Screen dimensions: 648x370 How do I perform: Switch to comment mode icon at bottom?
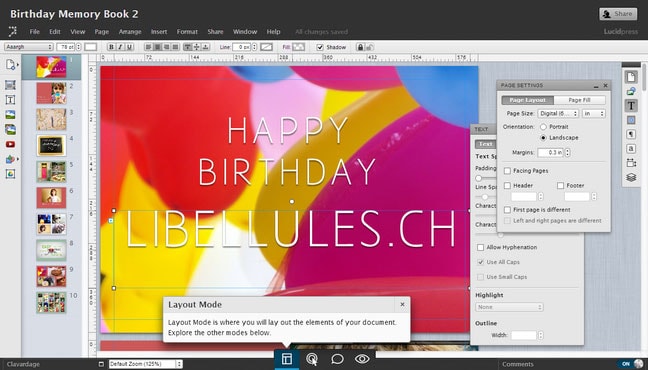(x=337, y=359)
